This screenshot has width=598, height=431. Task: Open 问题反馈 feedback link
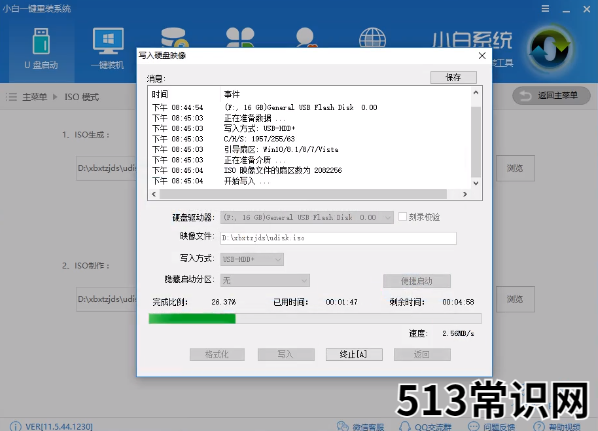491,427
